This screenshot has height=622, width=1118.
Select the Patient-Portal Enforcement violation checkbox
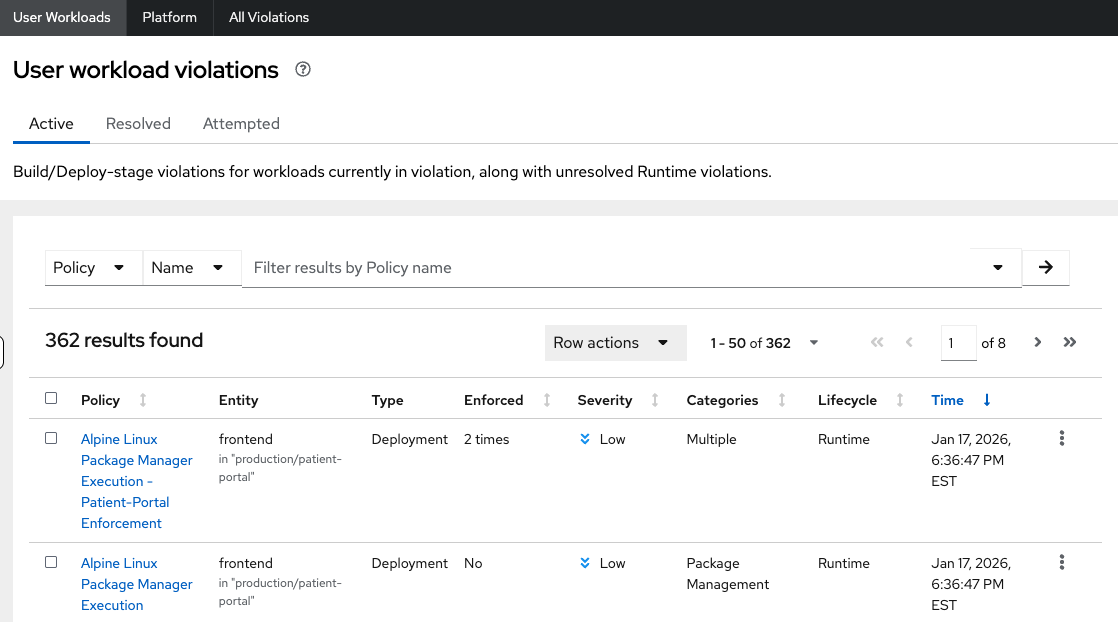pos(51,438)
